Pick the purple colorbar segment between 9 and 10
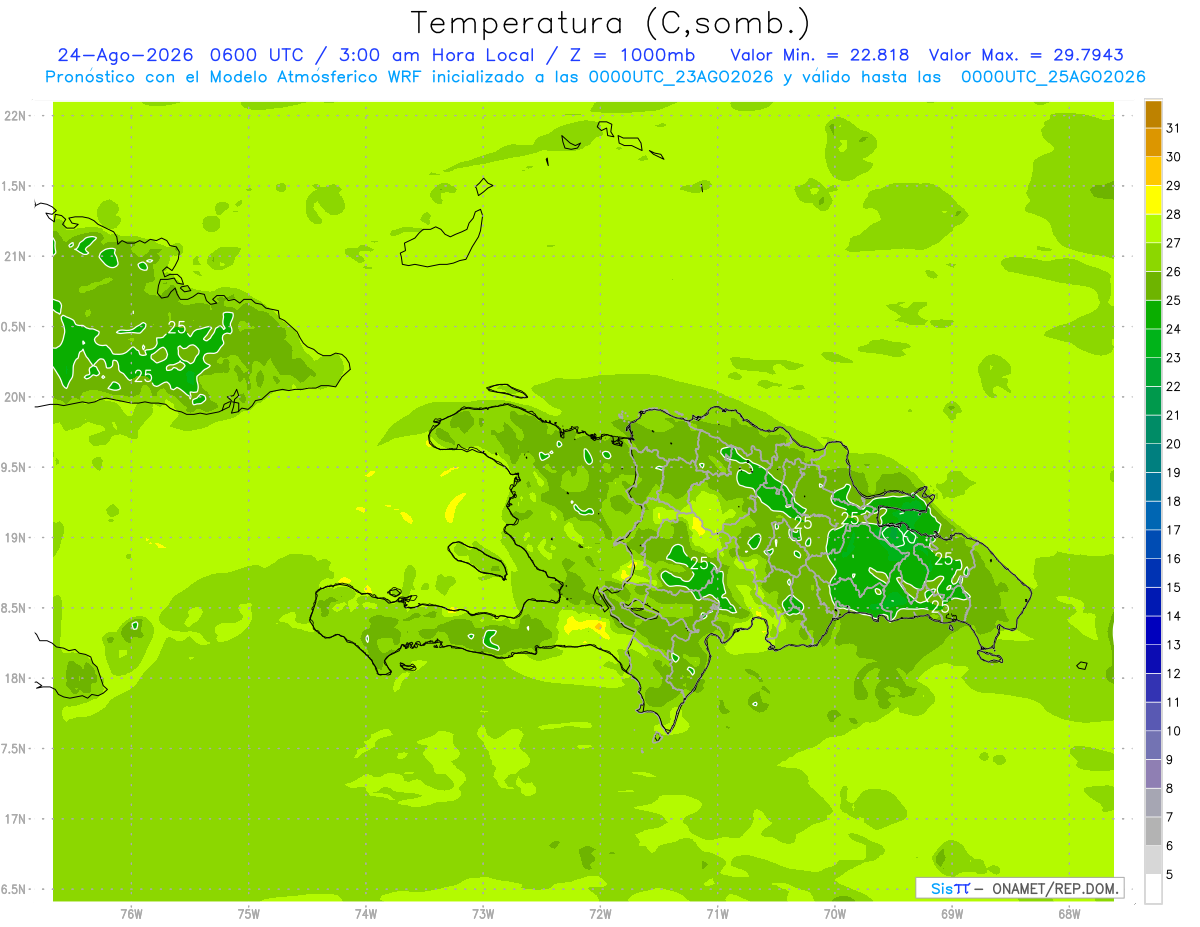The image size is (1200, 927). pyautogui.click(x=1153, y=746)
